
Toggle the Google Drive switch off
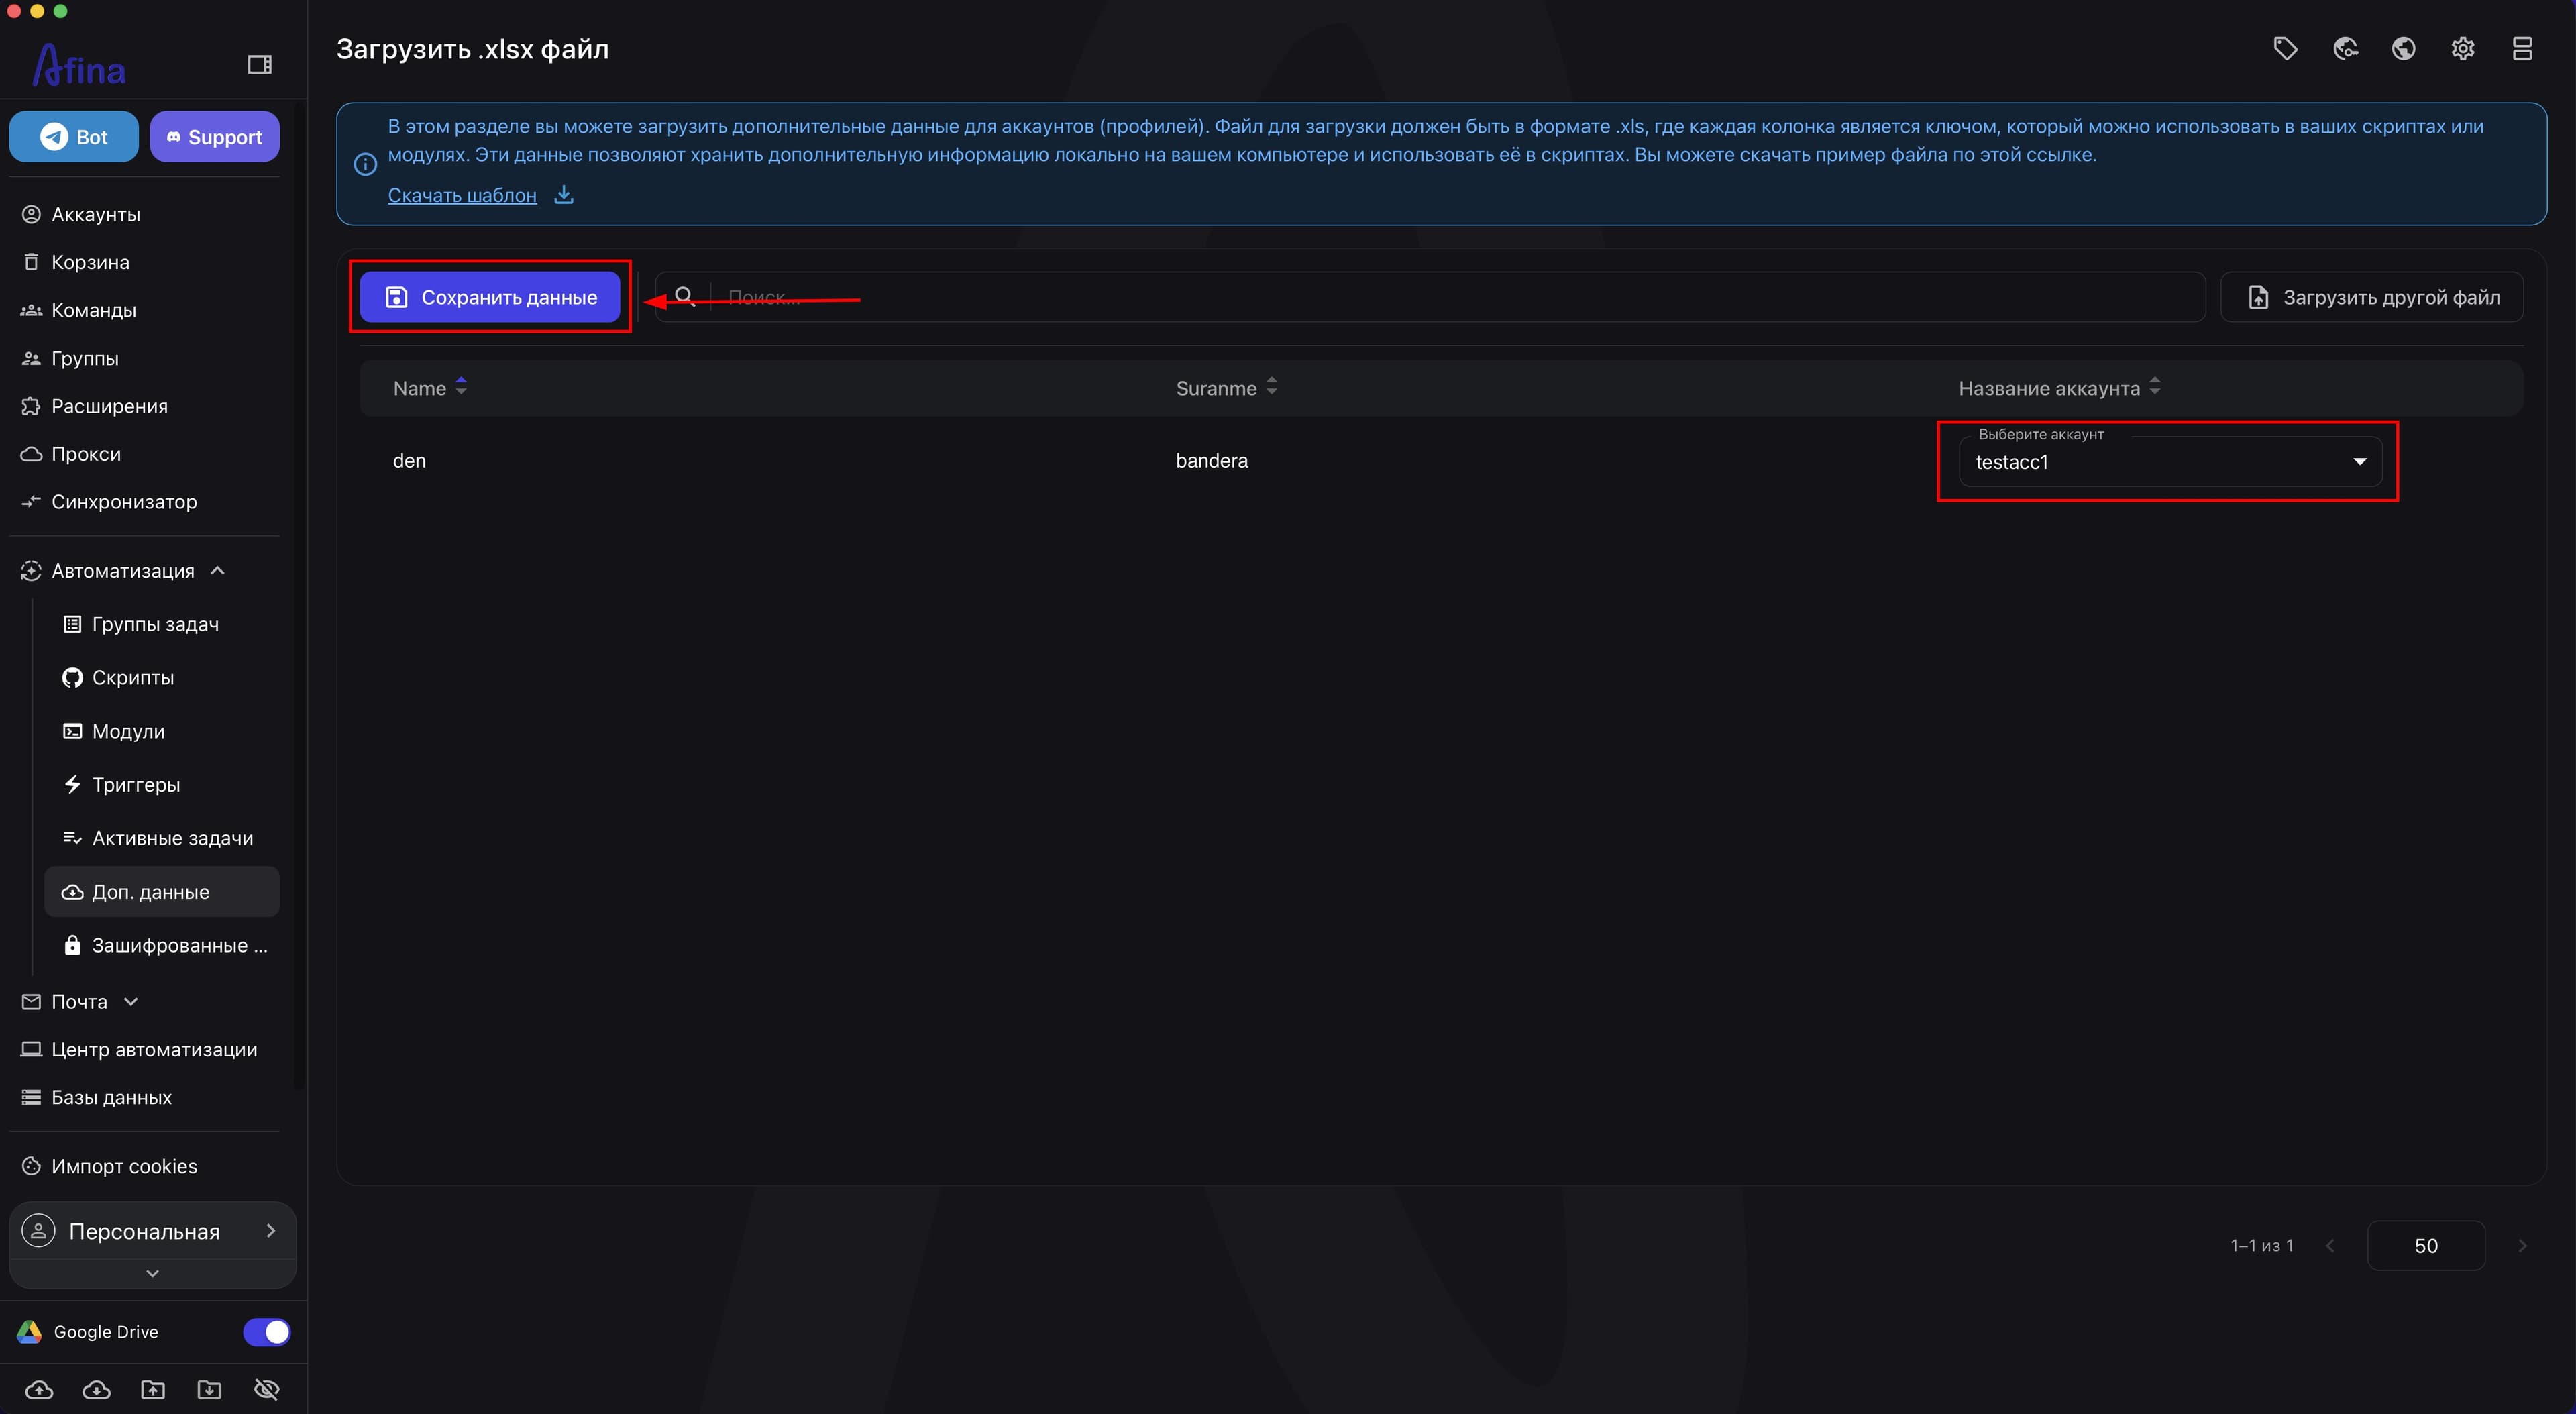[x=266, y=1332]
